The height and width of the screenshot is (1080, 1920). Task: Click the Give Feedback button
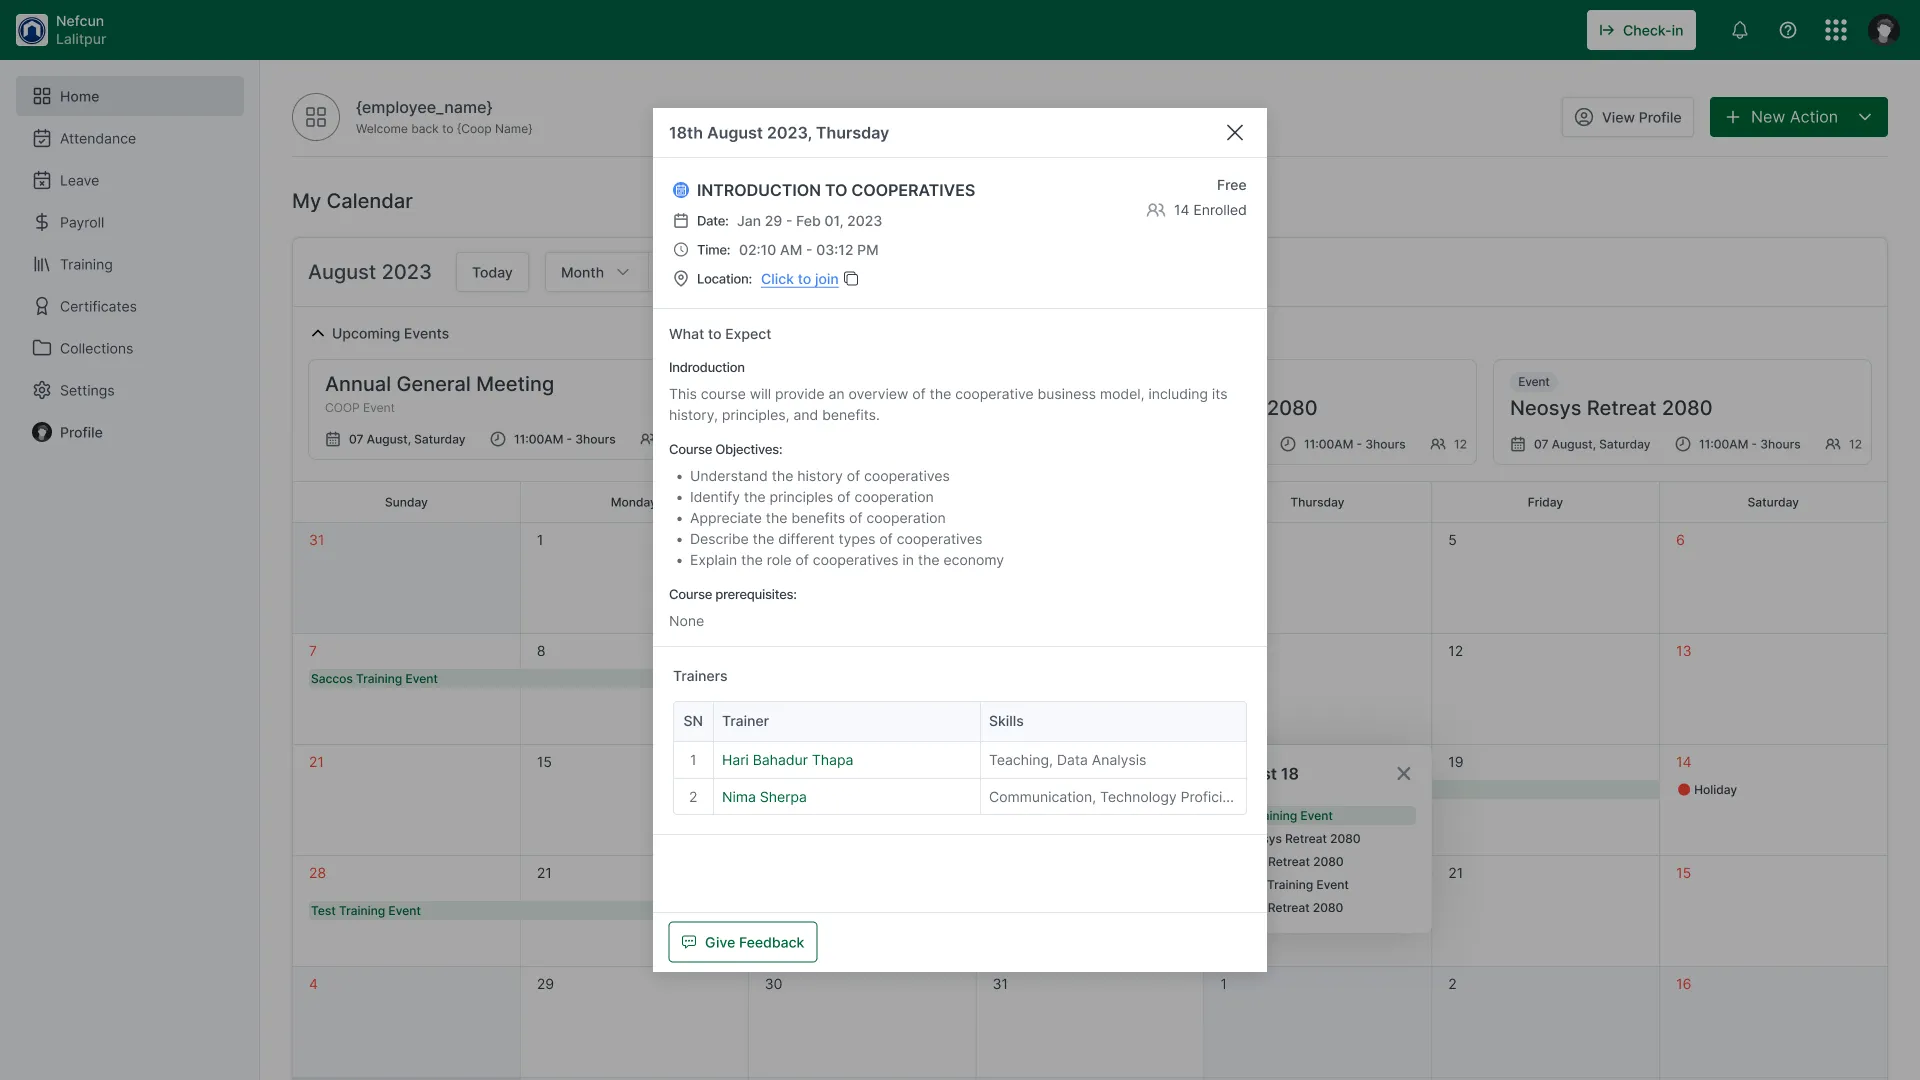(743, 942)
